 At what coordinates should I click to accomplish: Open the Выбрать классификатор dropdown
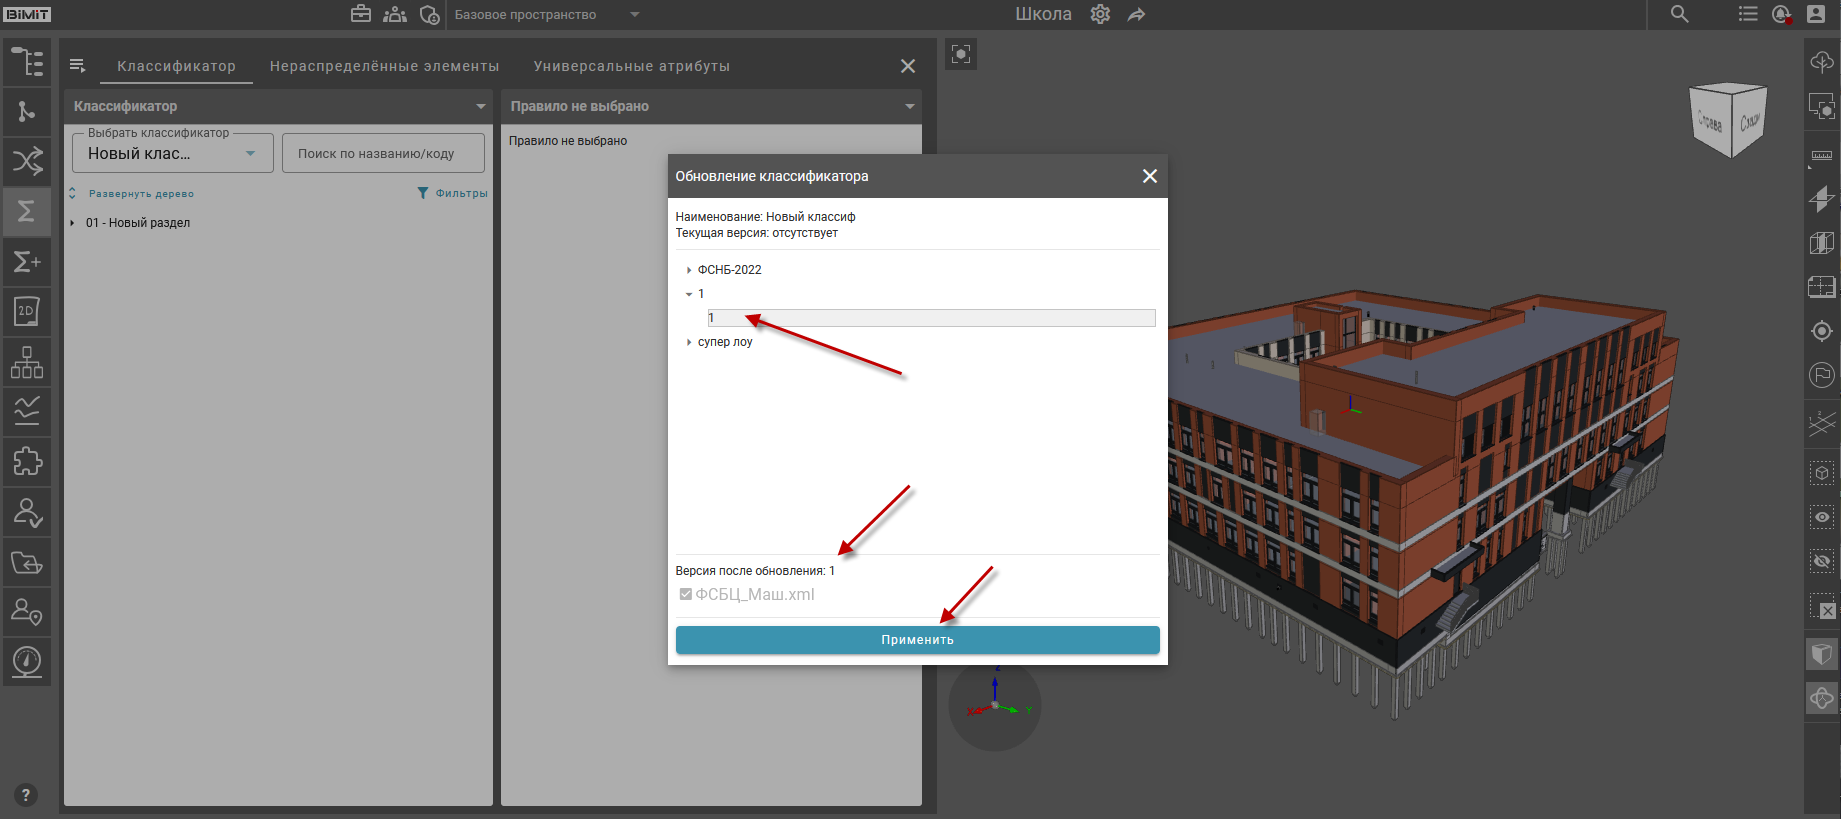(172, 153)
